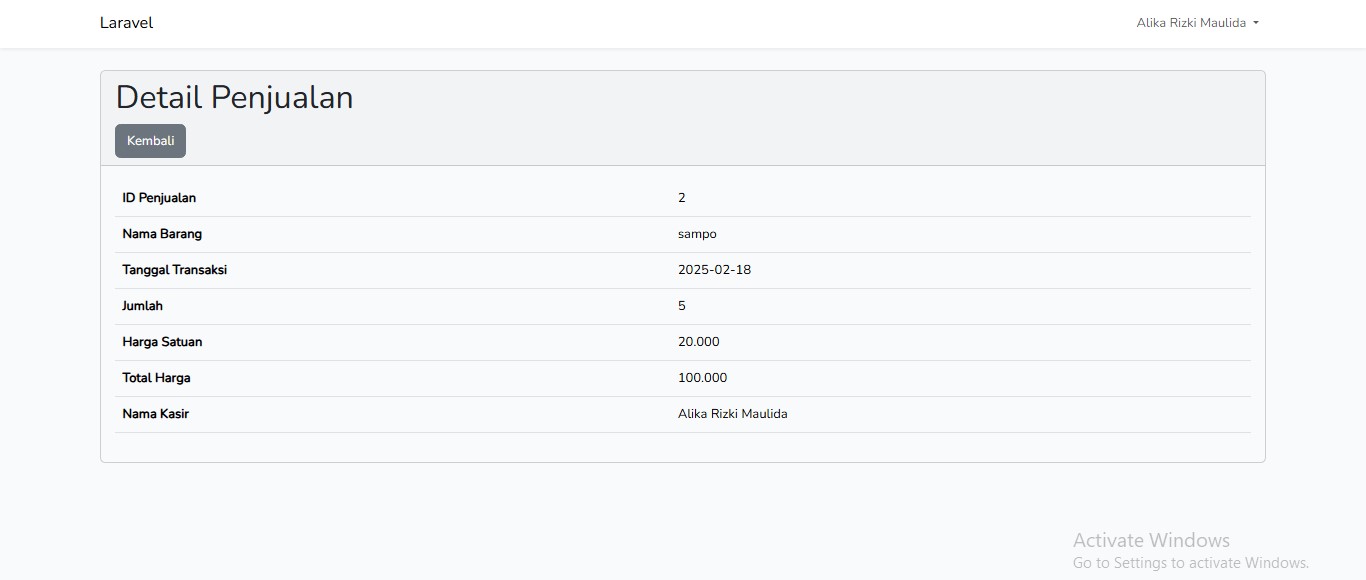1366x580 pixels.
Task: Select the Harga Satuan label
Action: 162,342
